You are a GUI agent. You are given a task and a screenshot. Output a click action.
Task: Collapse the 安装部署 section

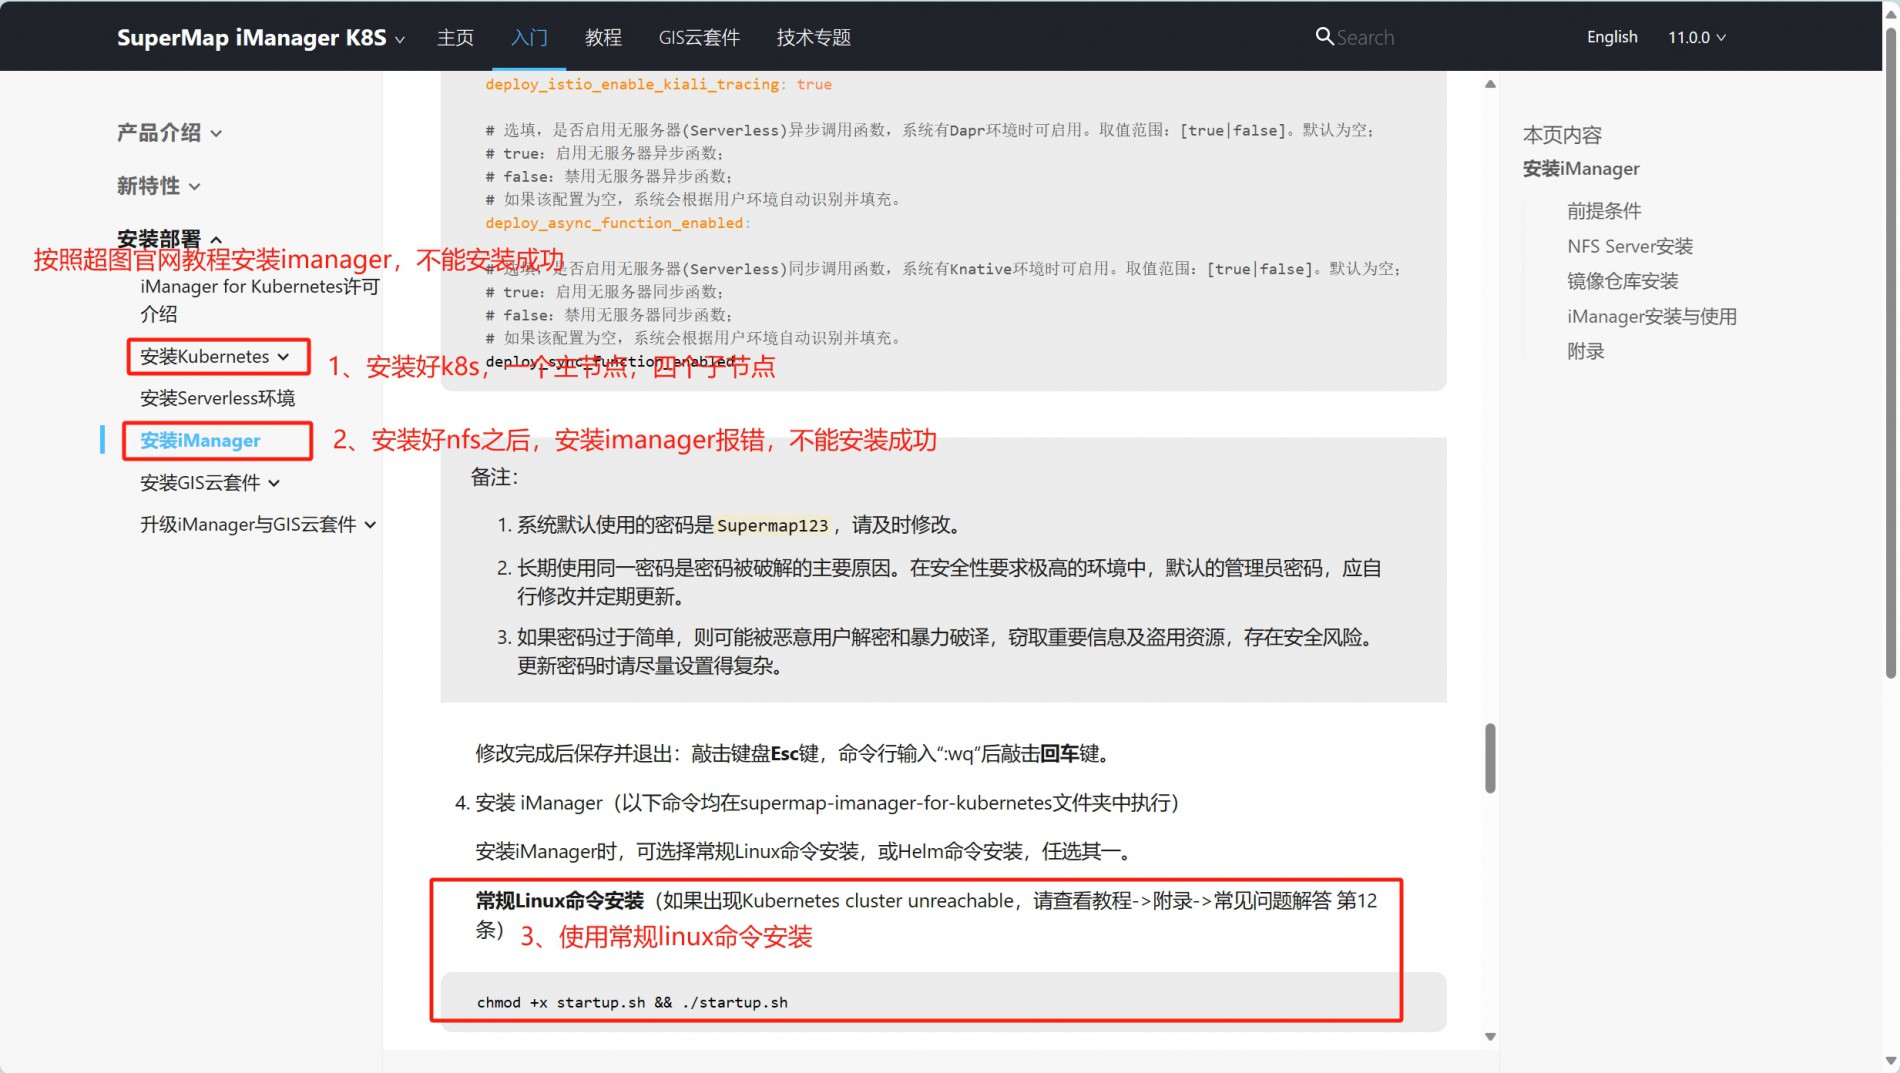pyautogui.click(x=169, y=238)
